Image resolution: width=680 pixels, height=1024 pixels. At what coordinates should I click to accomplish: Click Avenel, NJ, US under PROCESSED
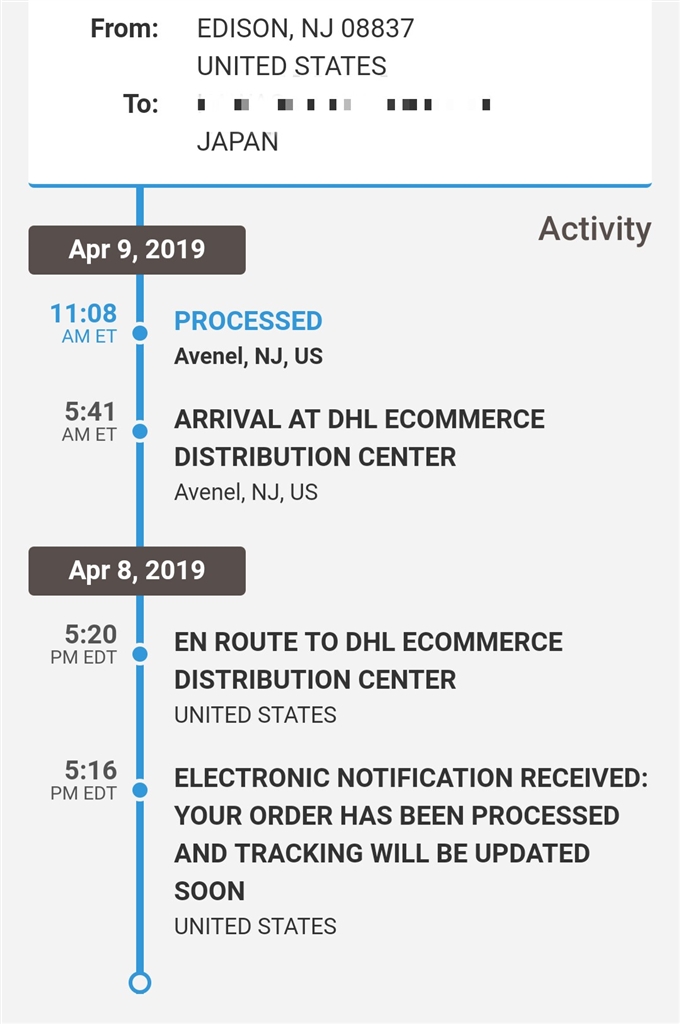click(x=248, y=357)
